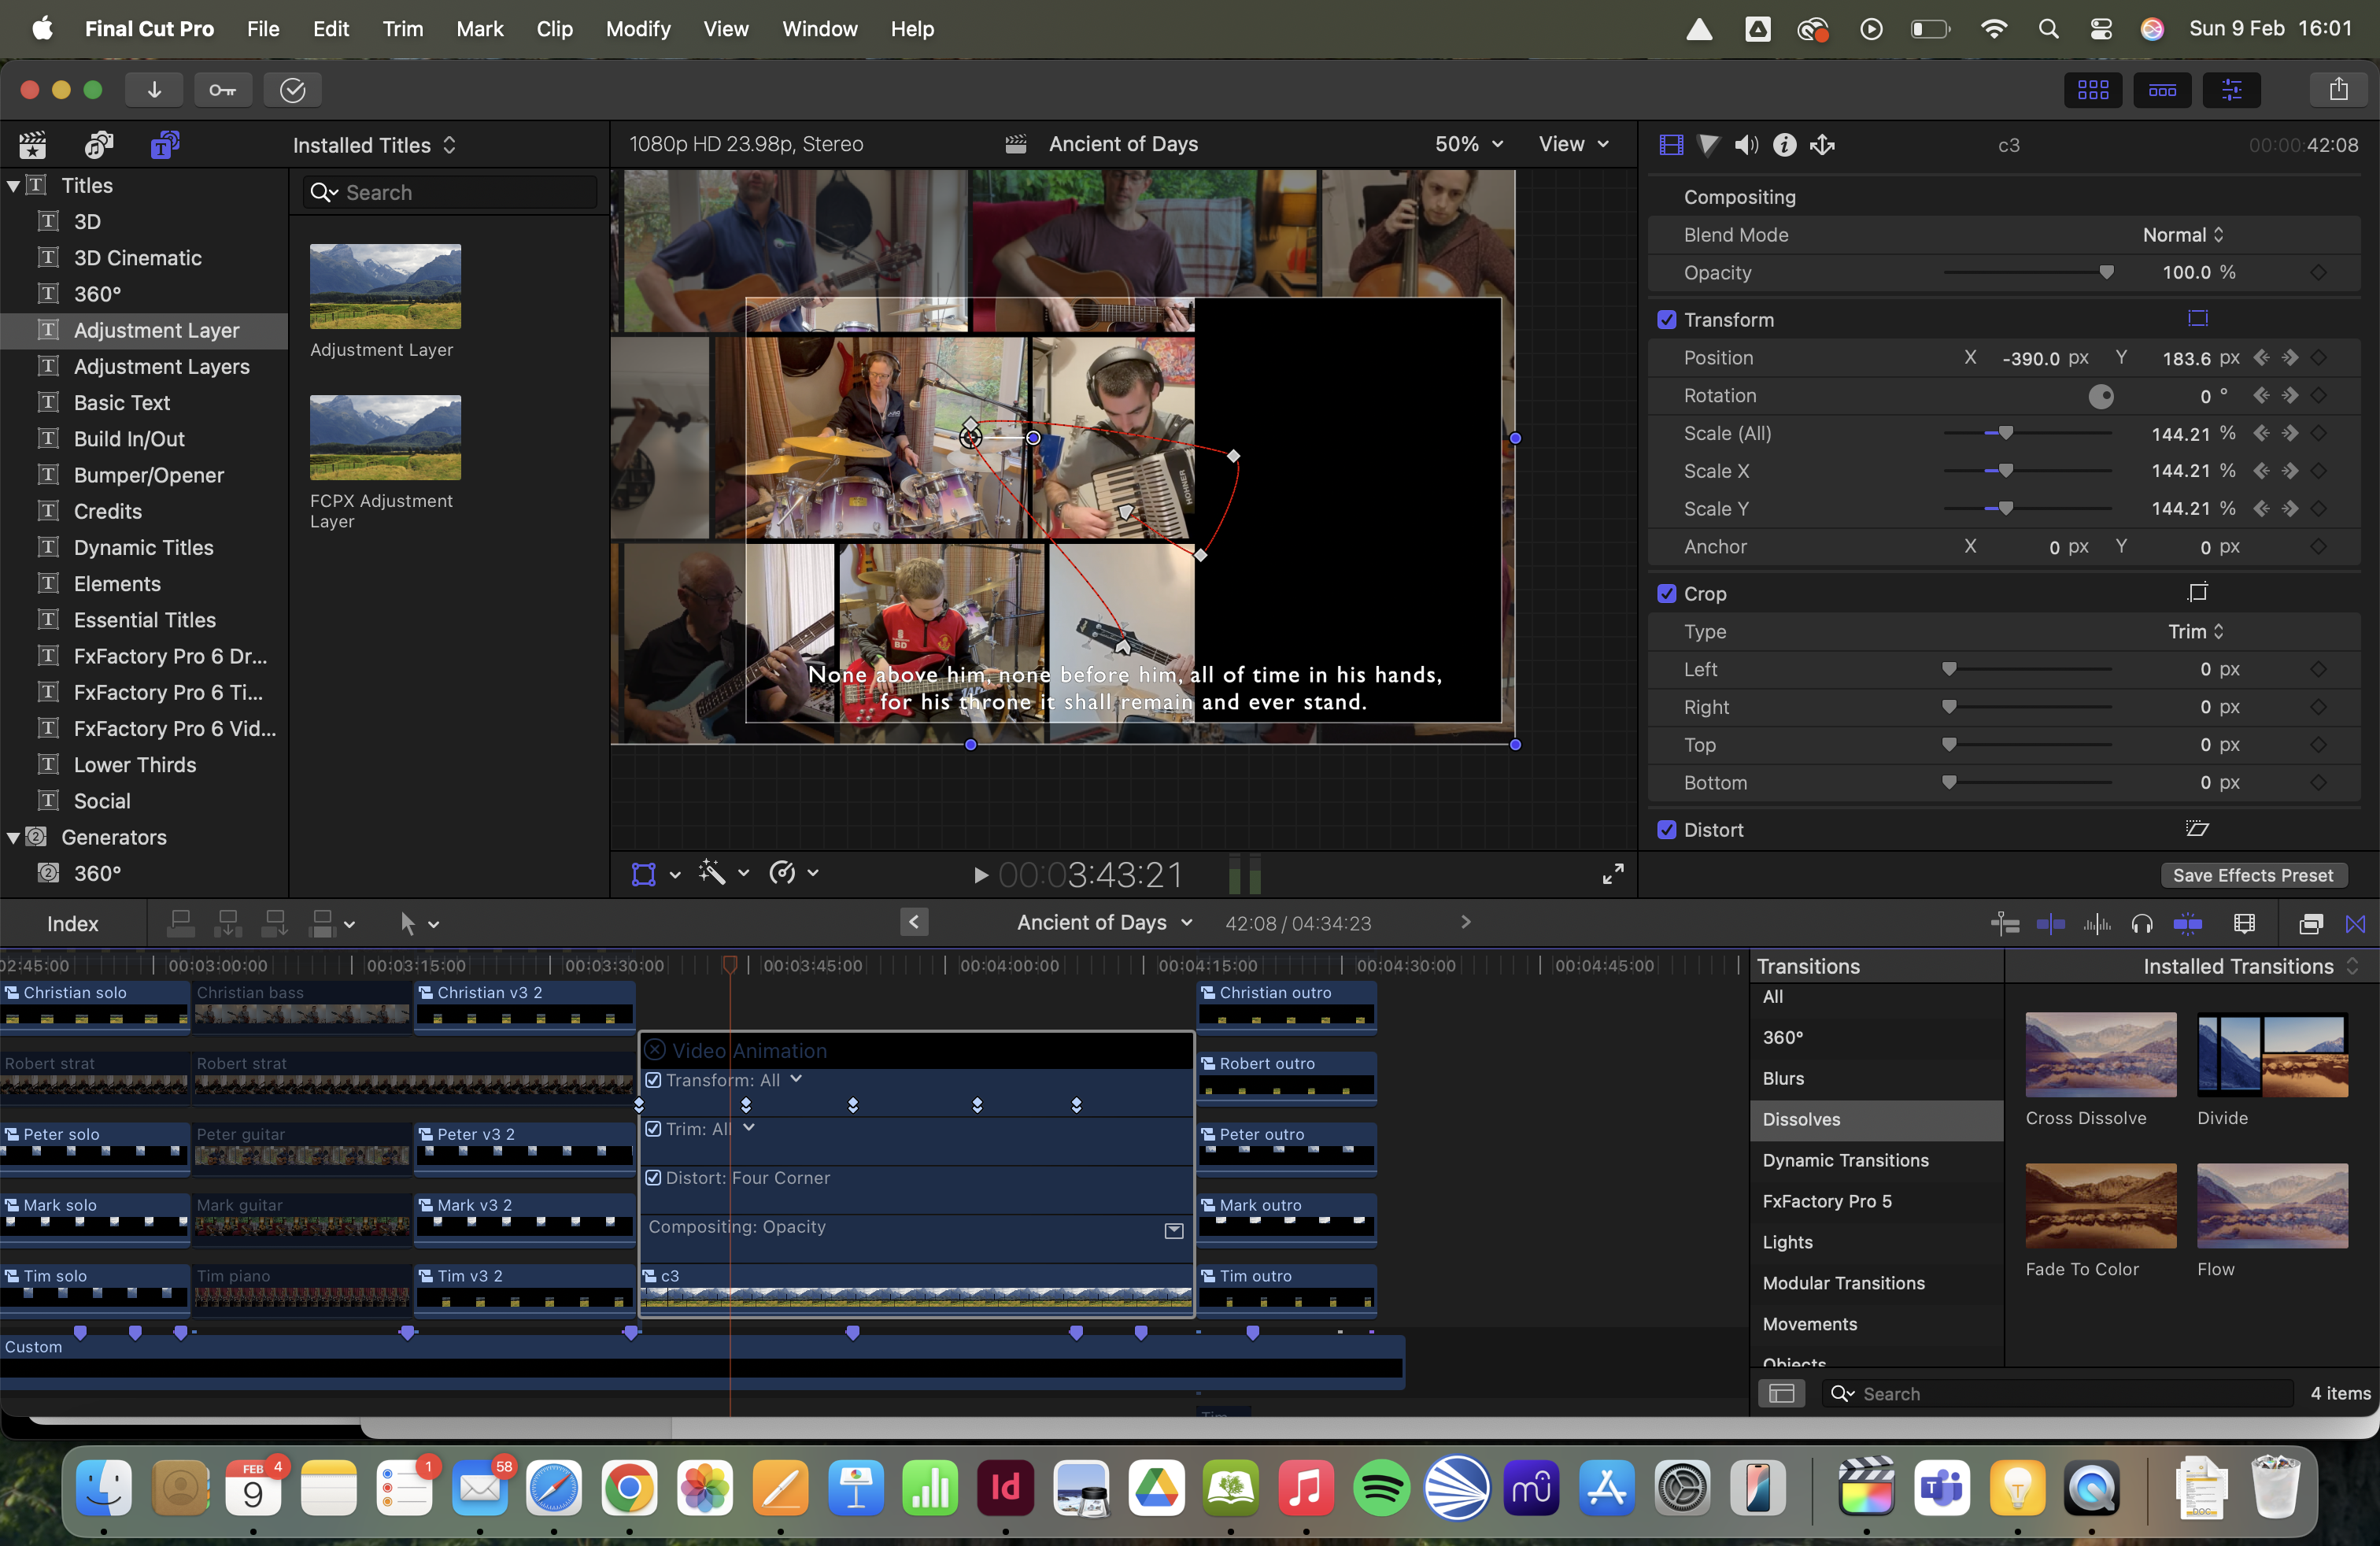
Task: Adjust the Opacity slider handle
Action: click(2106, 273)
